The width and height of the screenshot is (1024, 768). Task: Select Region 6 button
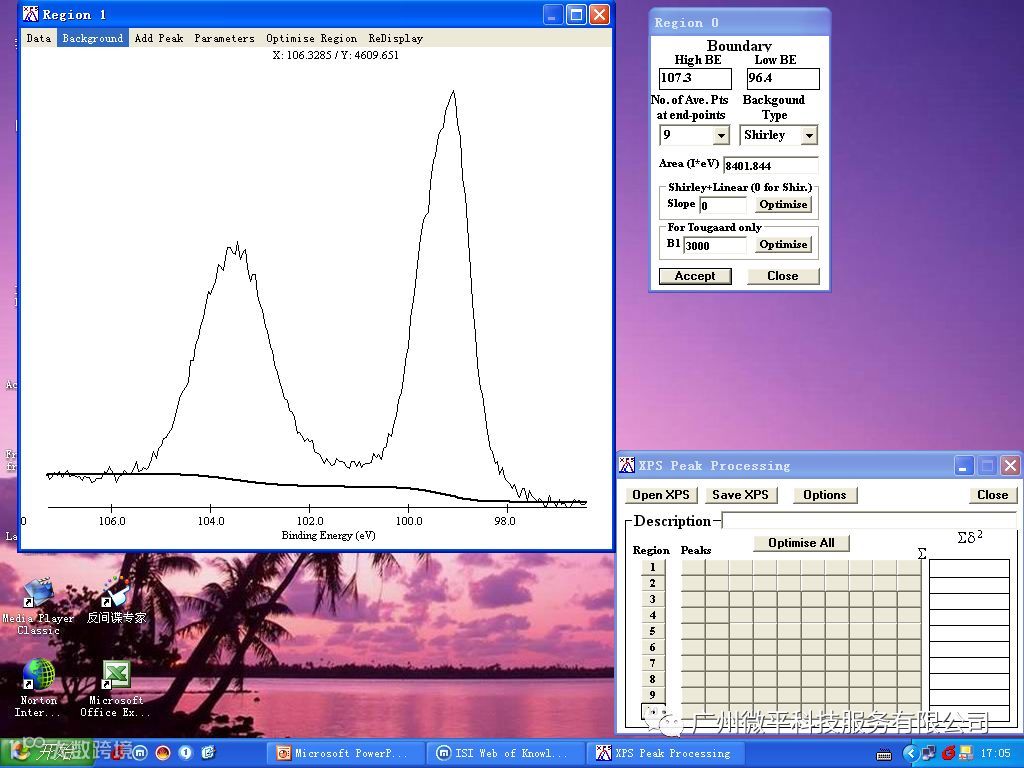coord(652,647)
